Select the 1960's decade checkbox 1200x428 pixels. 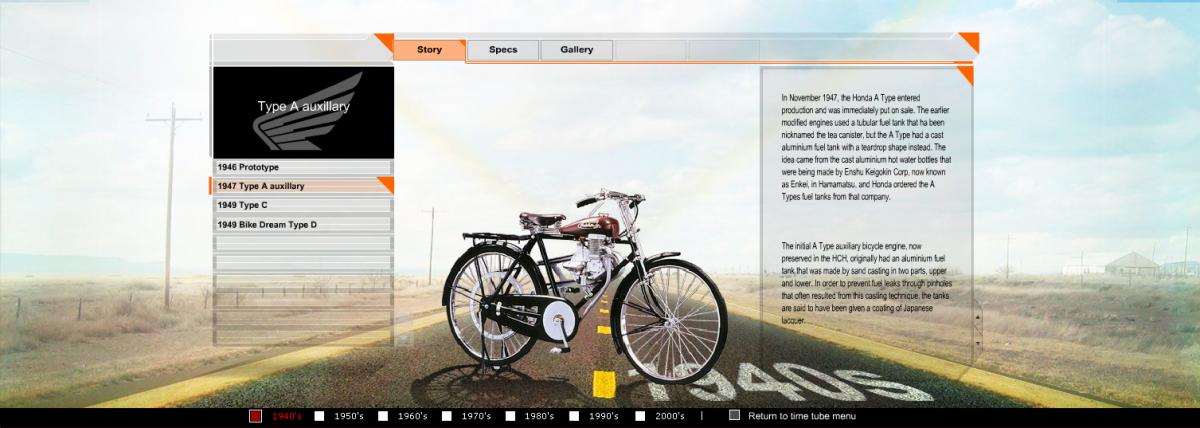383,416
